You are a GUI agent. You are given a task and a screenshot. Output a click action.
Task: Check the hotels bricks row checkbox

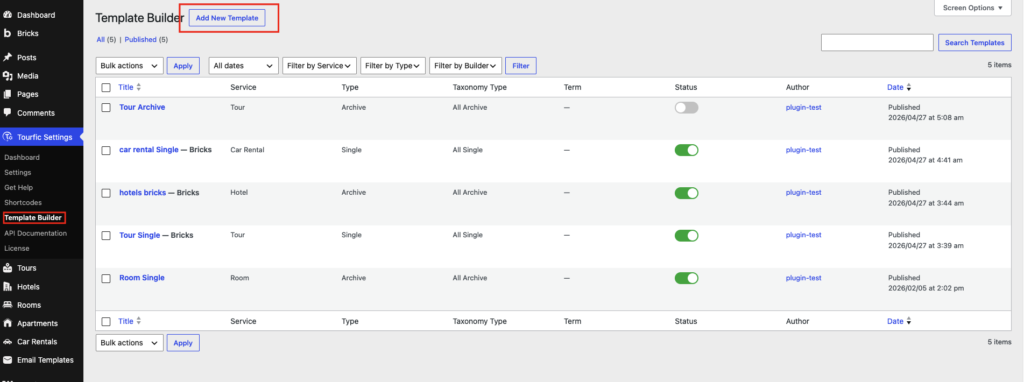[106, 193]
